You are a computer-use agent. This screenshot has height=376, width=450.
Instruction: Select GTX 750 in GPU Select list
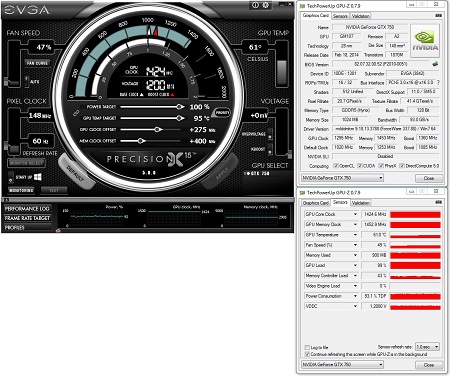point(257,173)
